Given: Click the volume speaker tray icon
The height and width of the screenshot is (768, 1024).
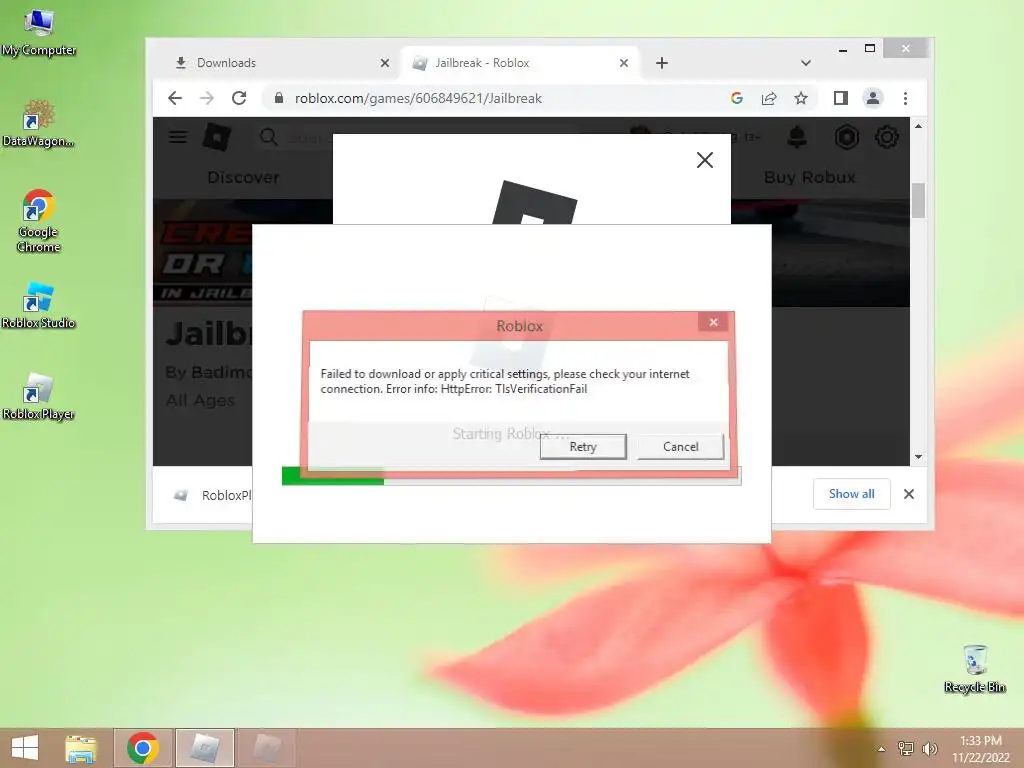Looking at the screenshot, I should (x=929, y=748).
